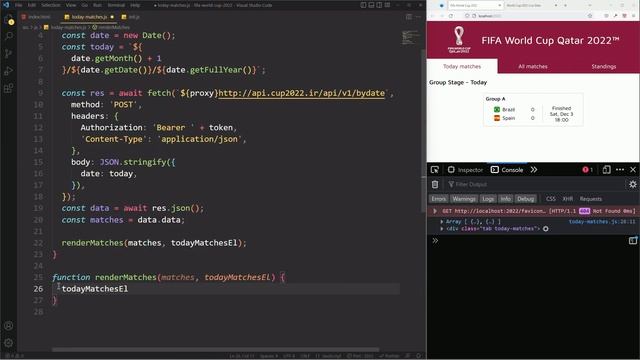Switch console to multi-line editor mode
Screen dimensions: 640x360
[633, 240]
